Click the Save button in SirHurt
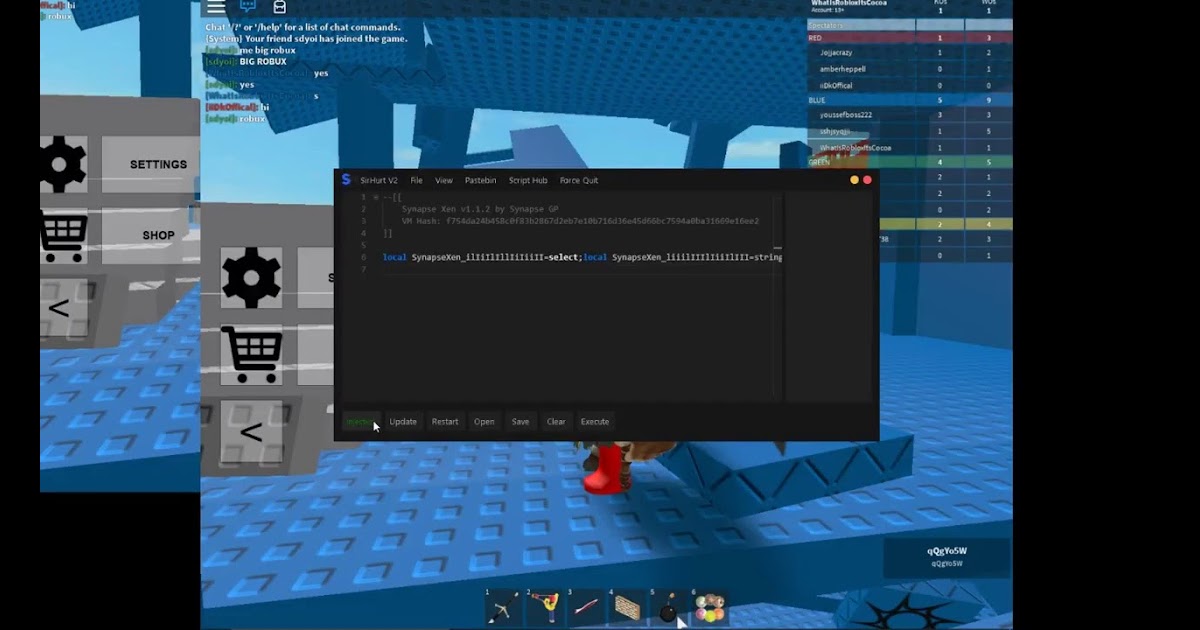Viewport: 1200px width, 630px height. 520,422
